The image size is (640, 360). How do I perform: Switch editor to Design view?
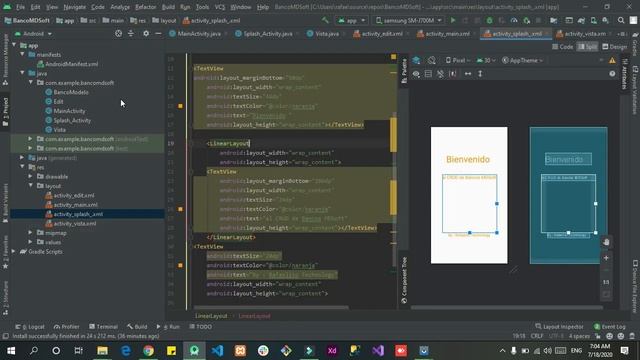pos(614,47)
